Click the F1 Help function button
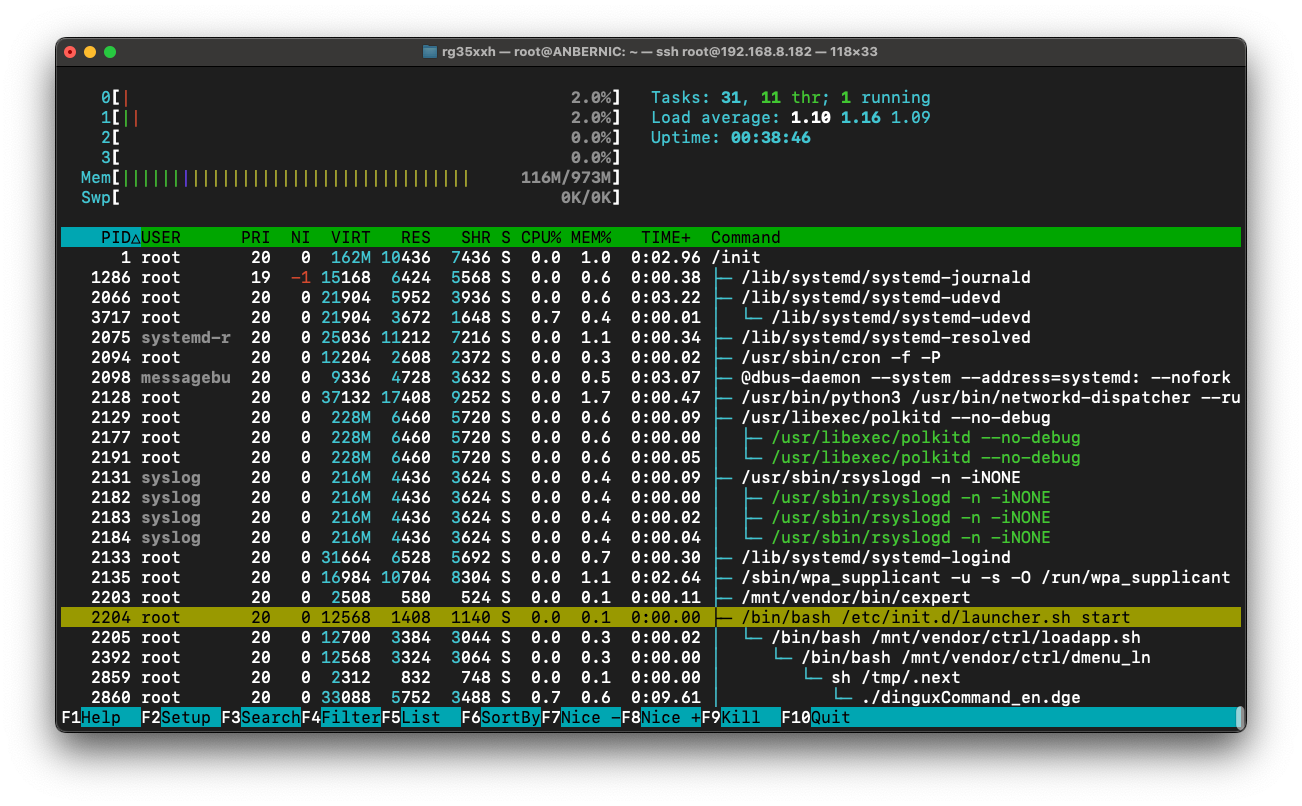Screen dimensions: 1302x806 click(x=101, y=717)
